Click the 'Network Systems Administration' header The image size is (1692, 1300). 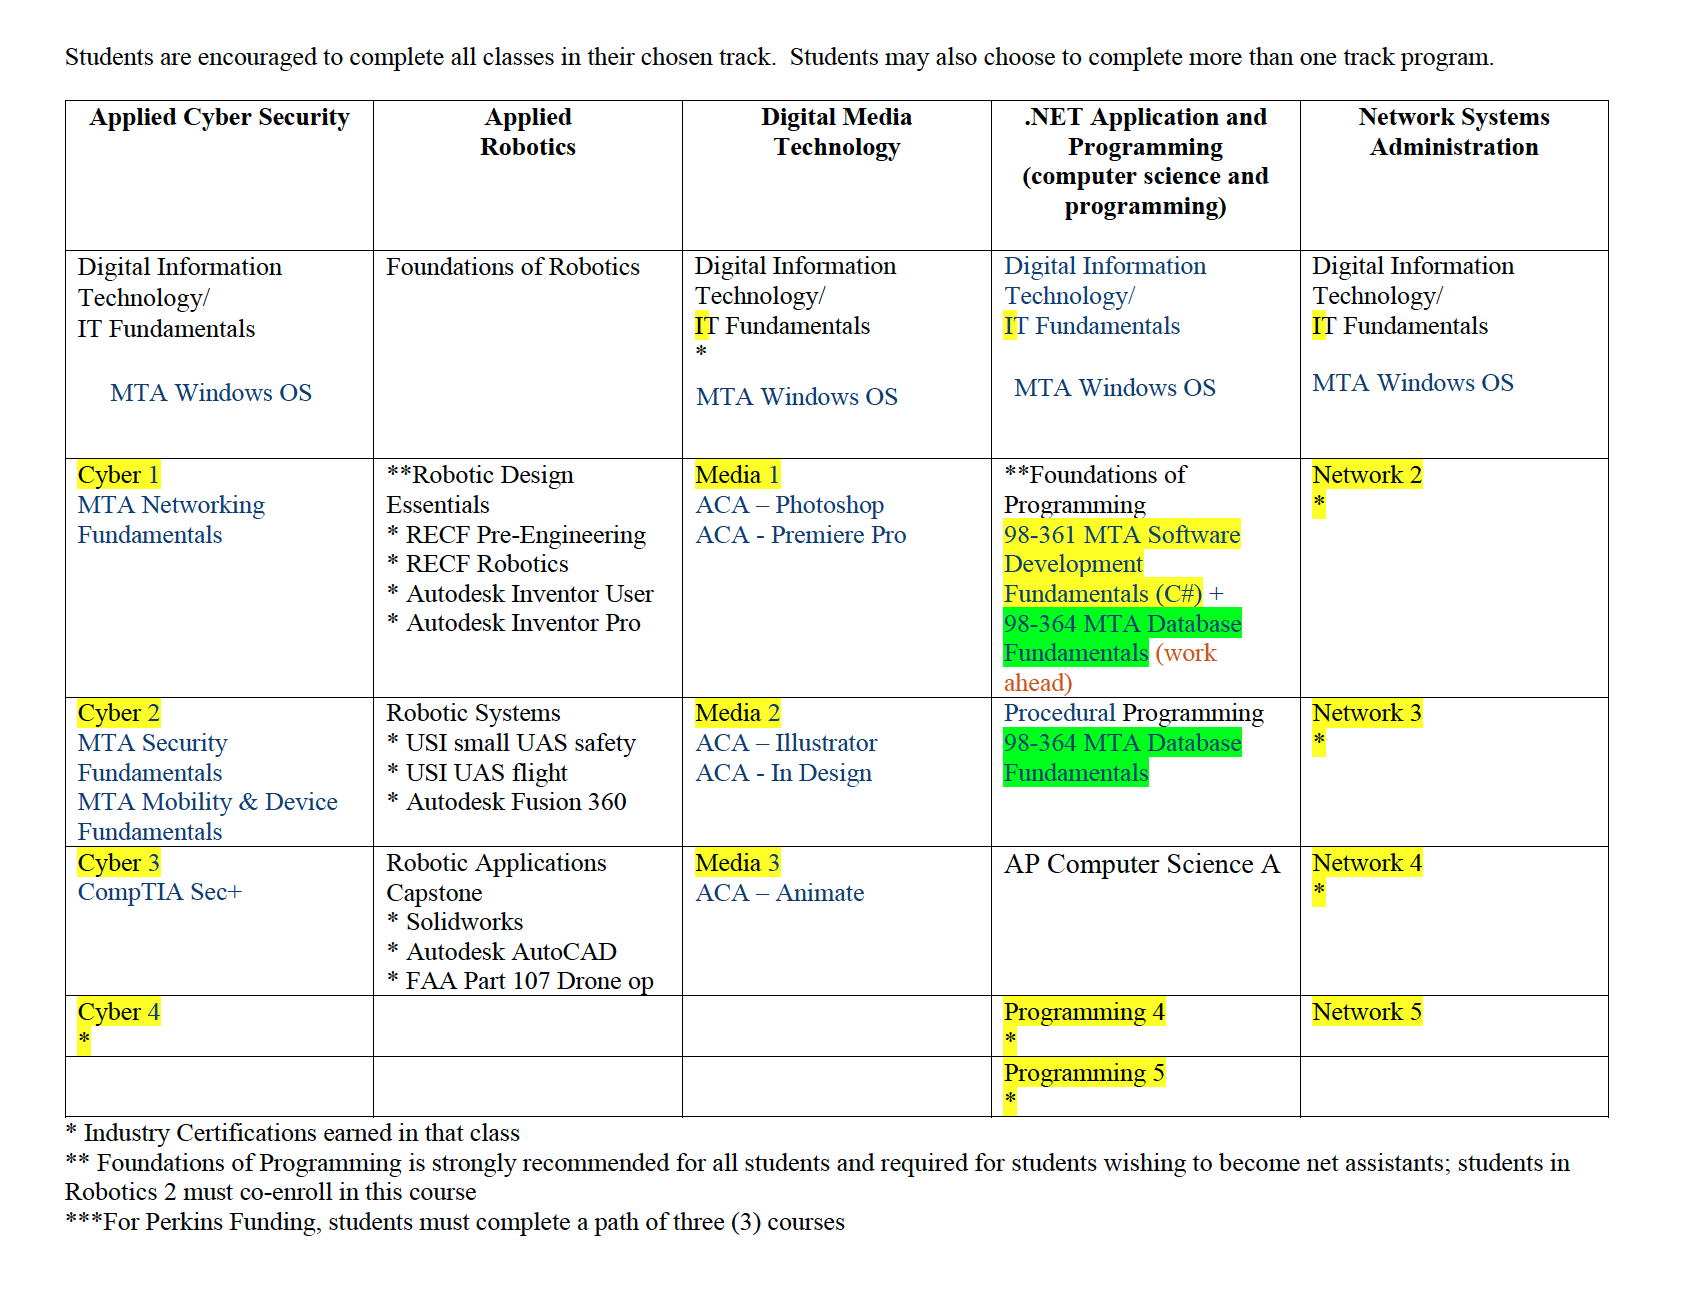[x=1454, y=132]
